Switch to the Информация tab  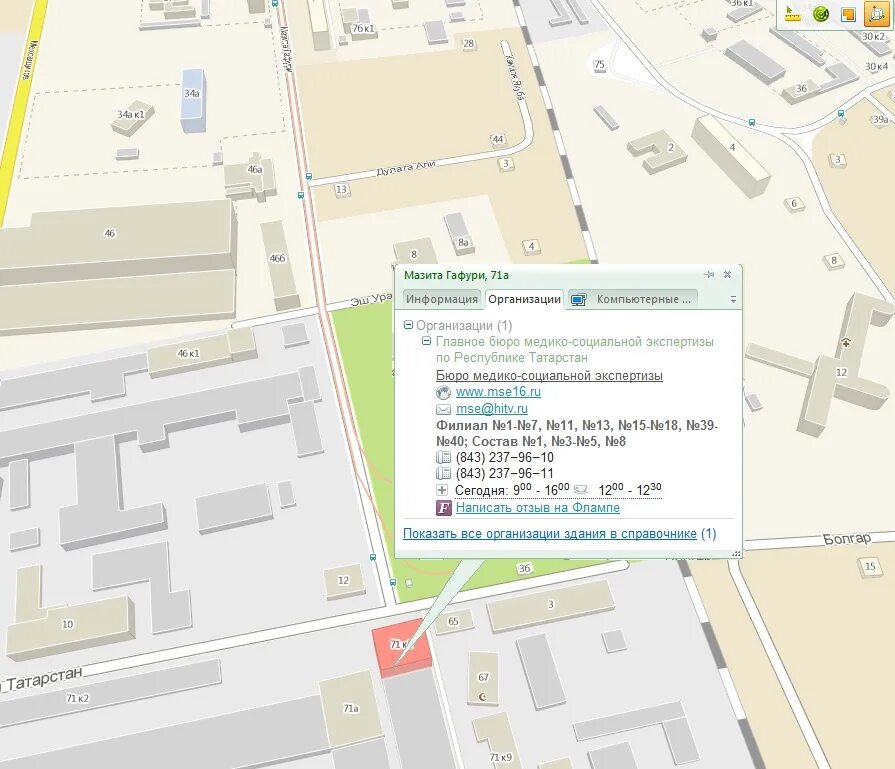pos(442,299)
